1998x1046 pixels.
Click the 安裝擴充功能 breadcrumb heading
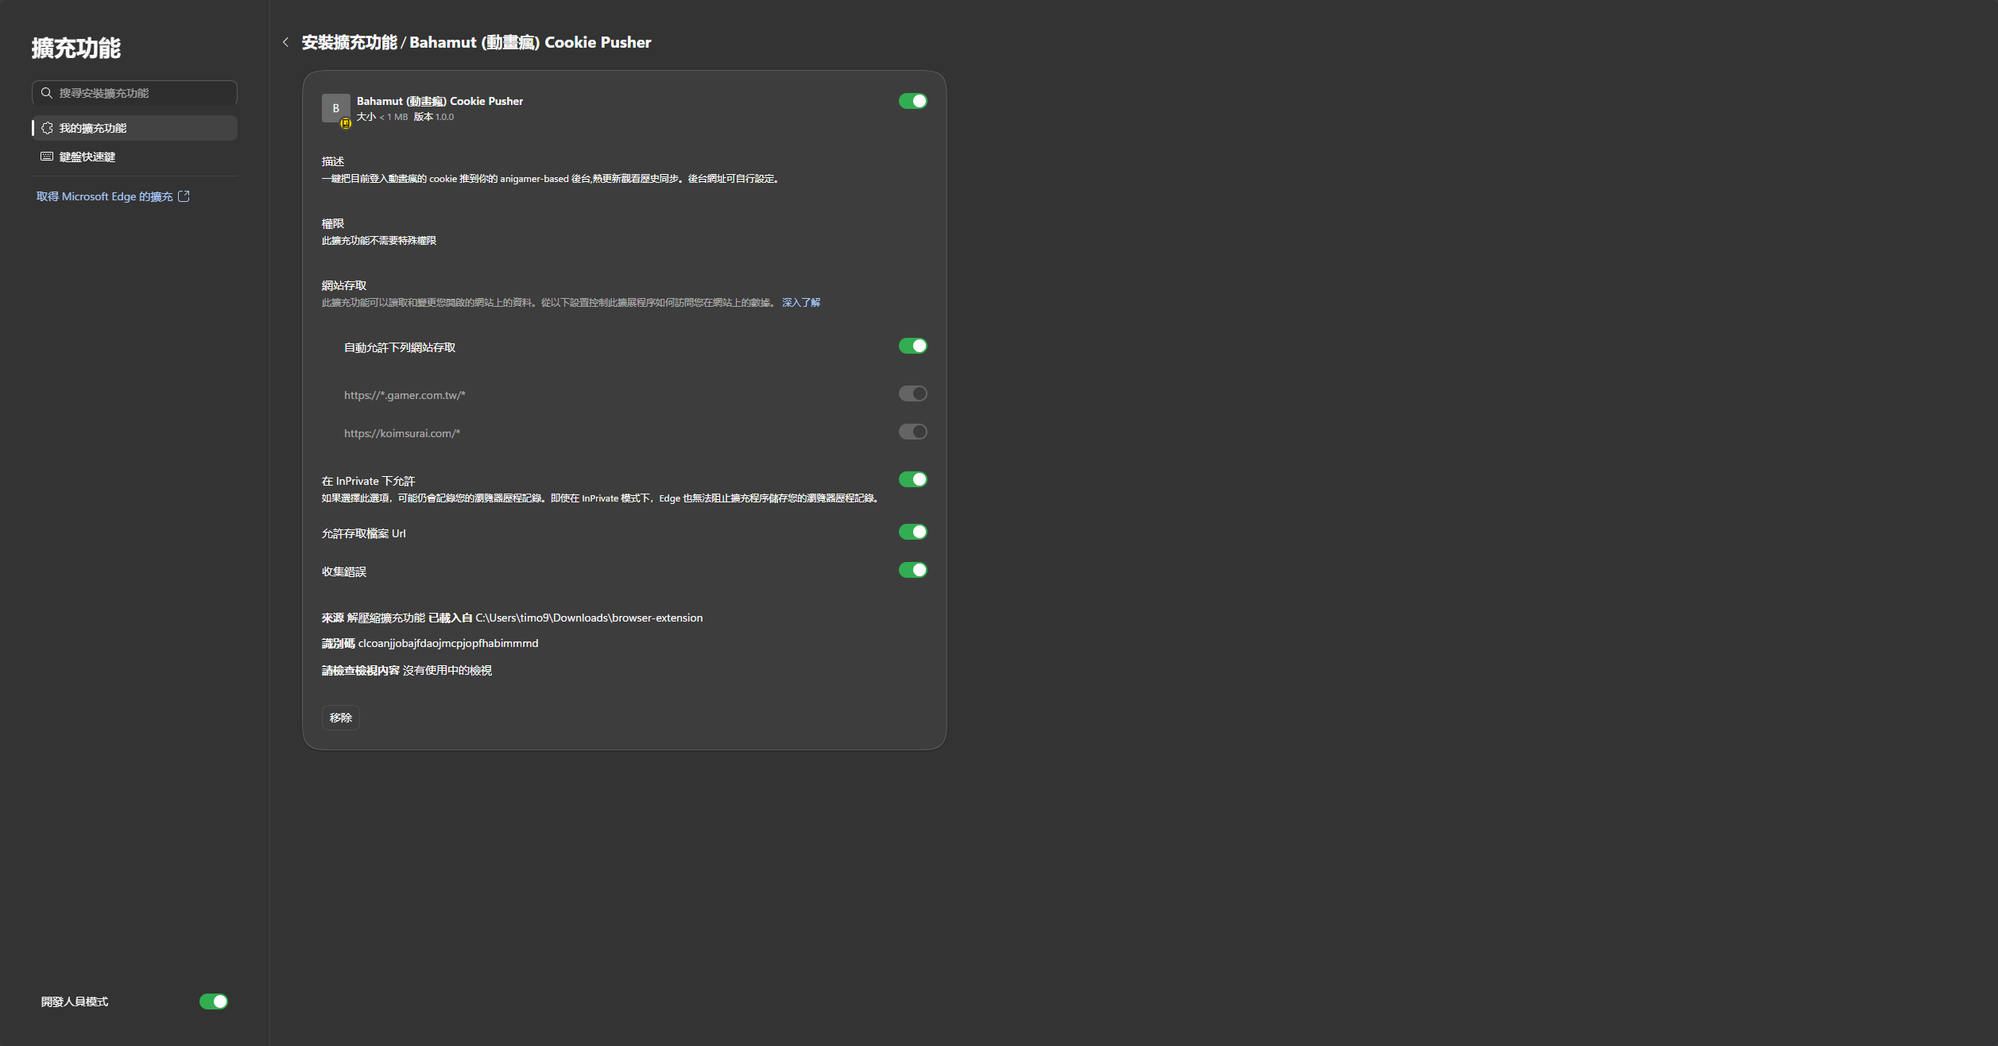[349, 42]
